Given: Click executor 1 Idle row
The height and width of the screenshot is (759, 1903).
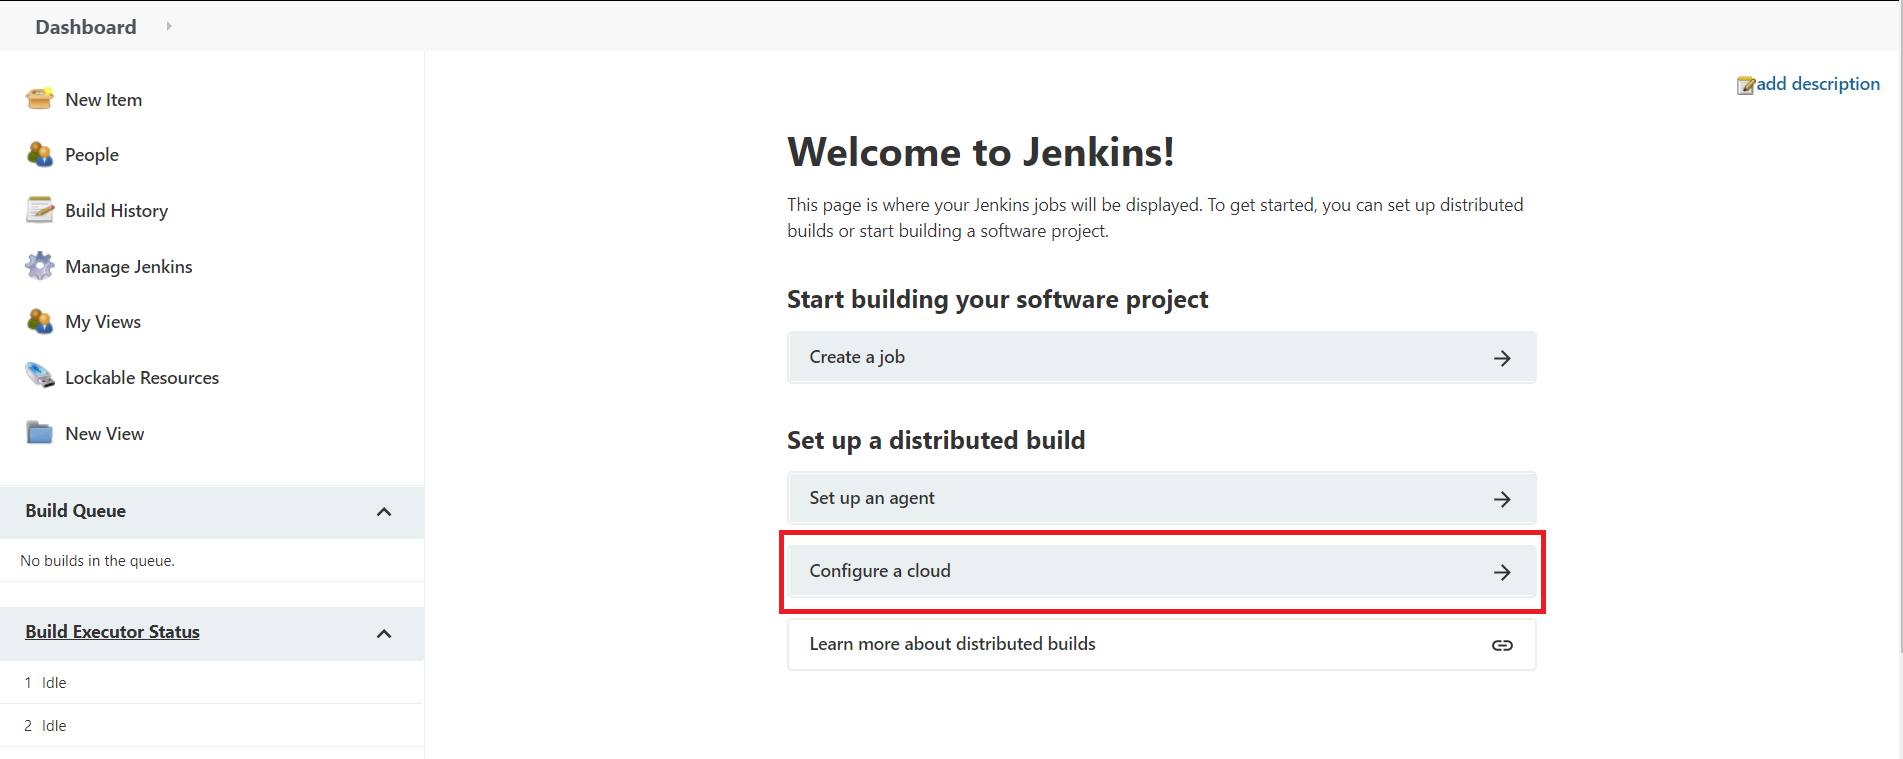Looking at the screenshot, I should [212, 682].
